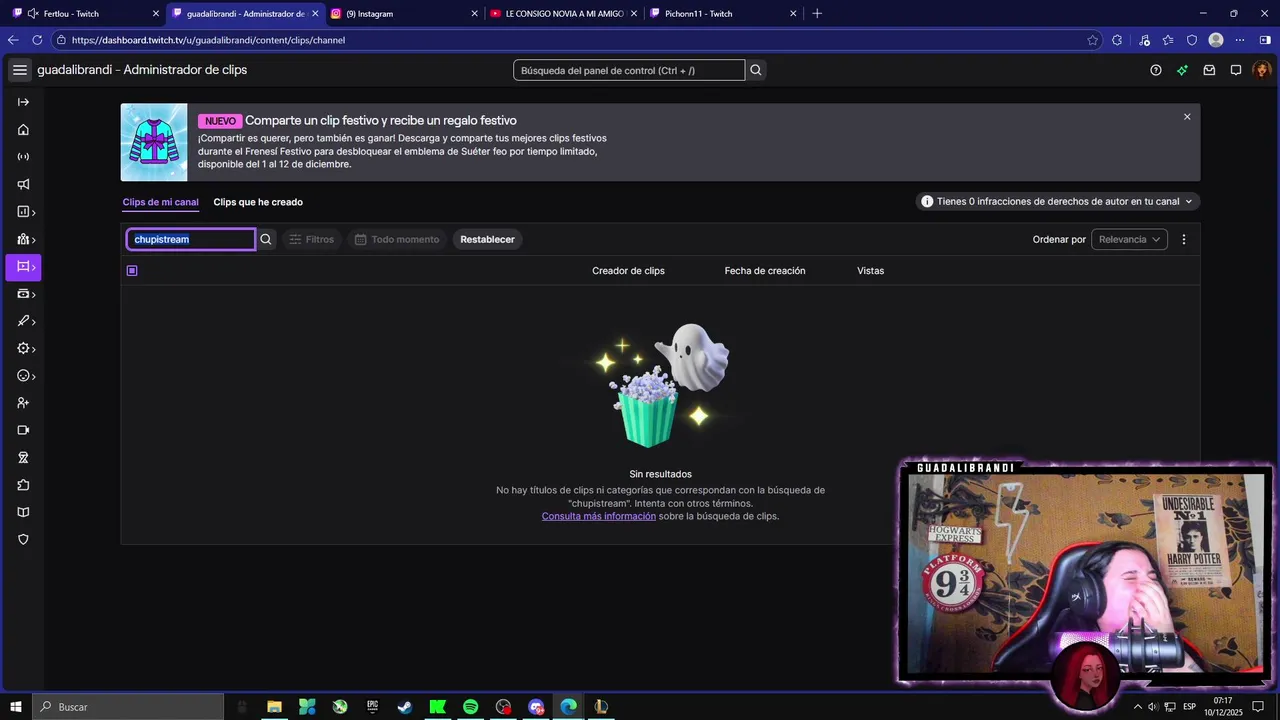This screenshot has height=720, width=1280.
Task: Switch to Pichonn11 - Twitch browser tab
Action: [x=723, y=13]
